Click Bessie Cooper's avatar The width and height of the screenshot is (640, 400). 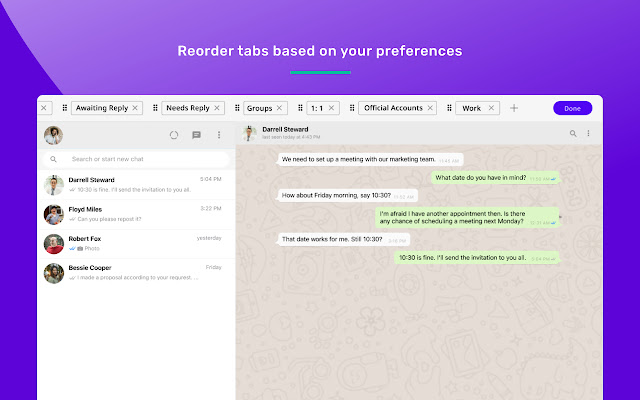[x=54, y=273]
